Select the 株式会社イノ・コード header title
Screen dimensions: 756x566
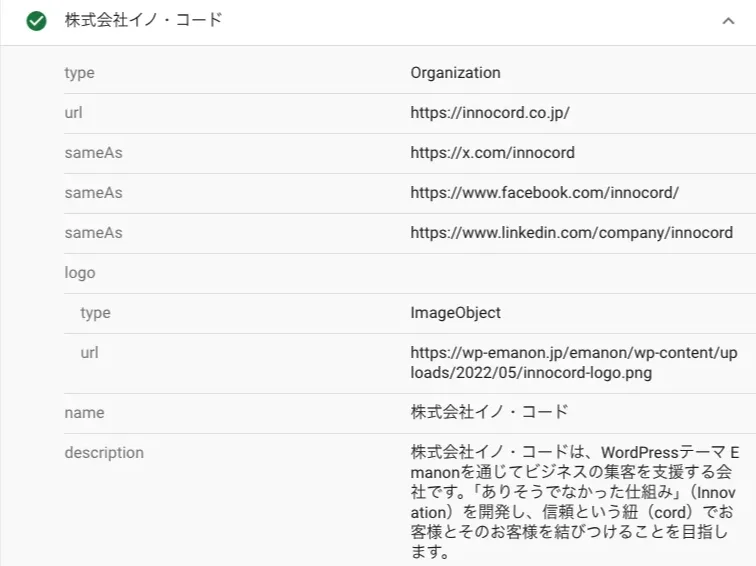coord(143,20)
